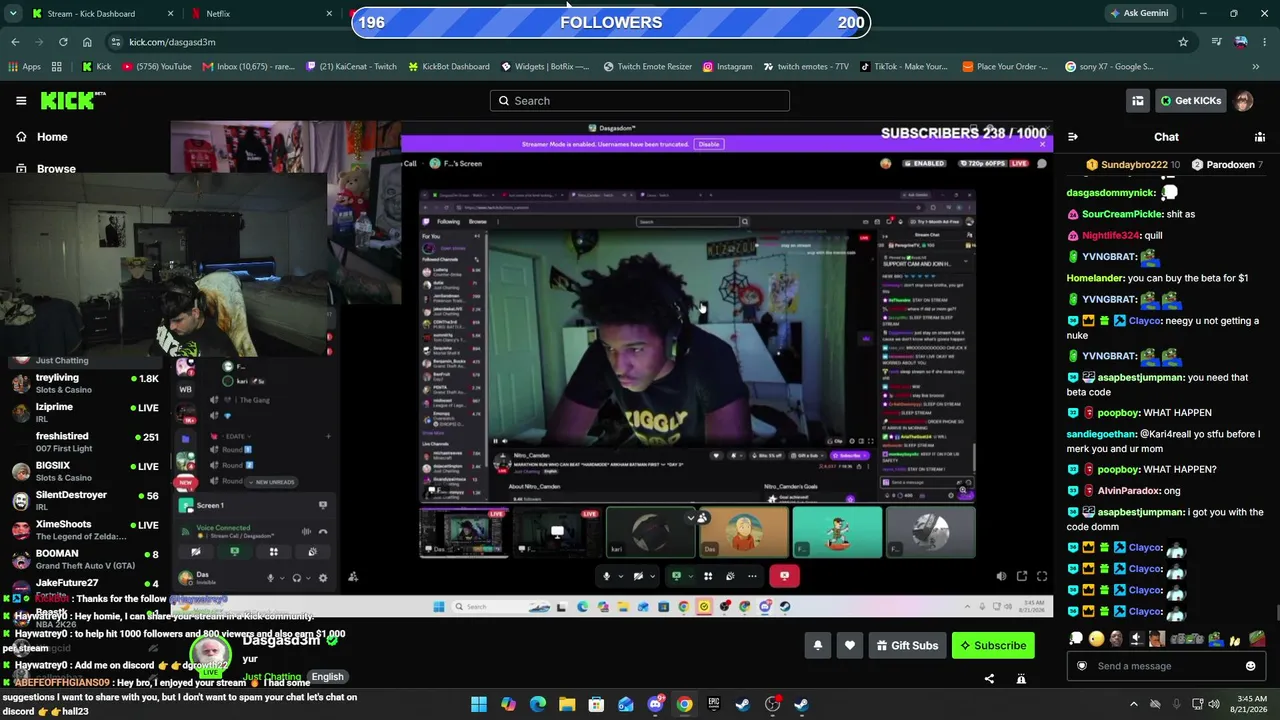Share the stream using share icon
This screenshot has width=1280, height=720.
(x=989, y=679)
